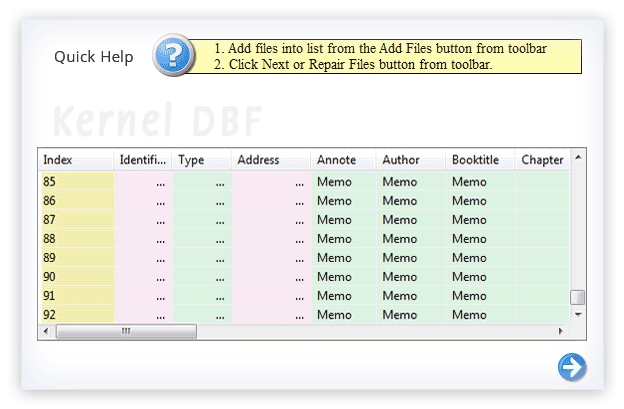Click the Type ellipsis cell in row 90
624x409 pixels.
[202, 277]
